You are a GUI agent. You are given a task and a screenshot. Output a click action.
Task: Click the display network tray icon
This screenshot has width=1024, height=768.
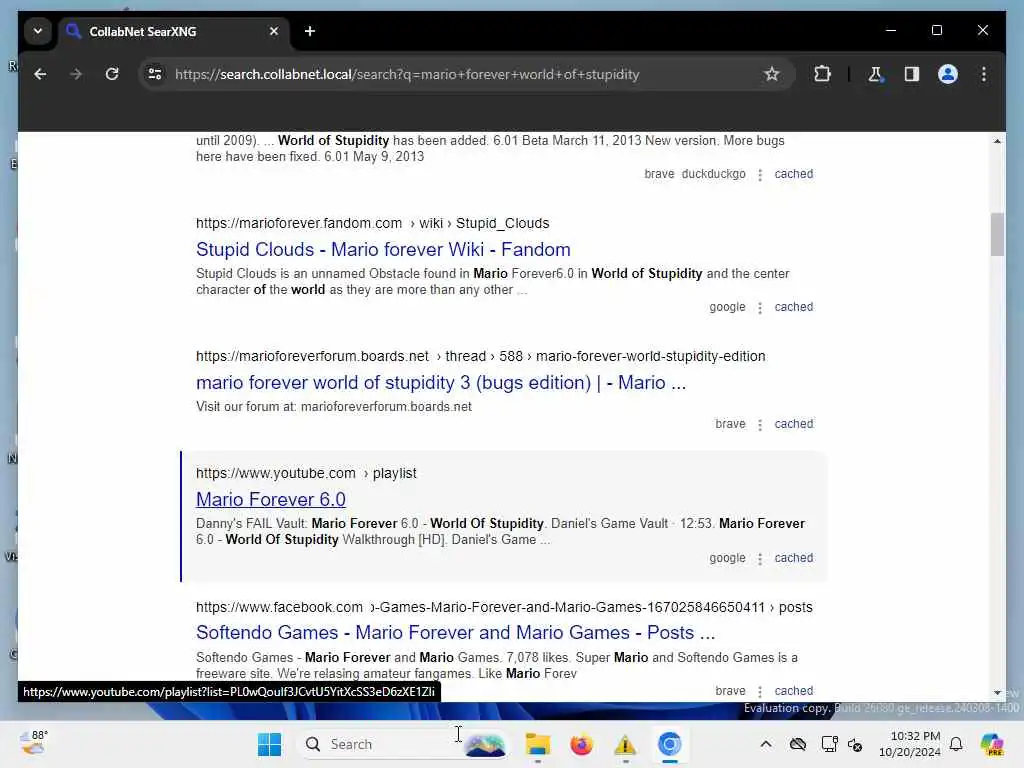tap(829, 744)
